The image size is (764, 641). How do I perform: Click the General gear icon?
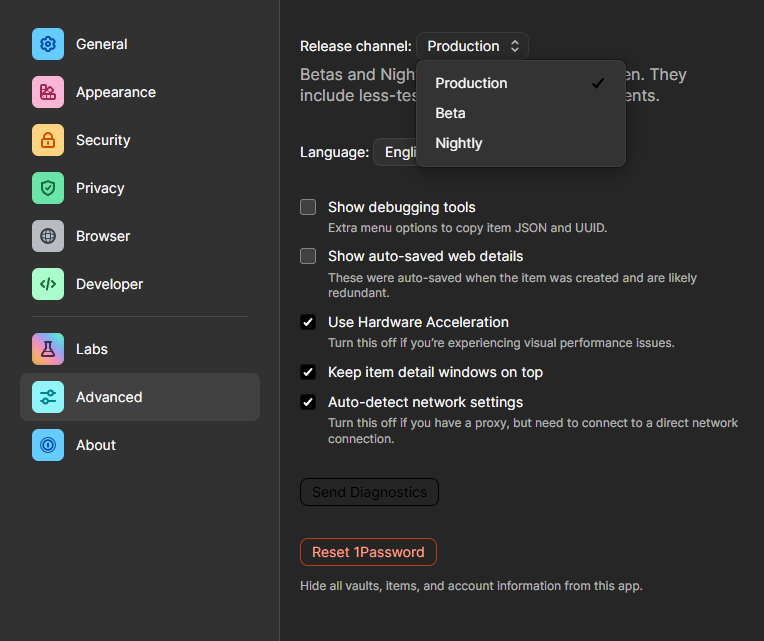(48, 44)
